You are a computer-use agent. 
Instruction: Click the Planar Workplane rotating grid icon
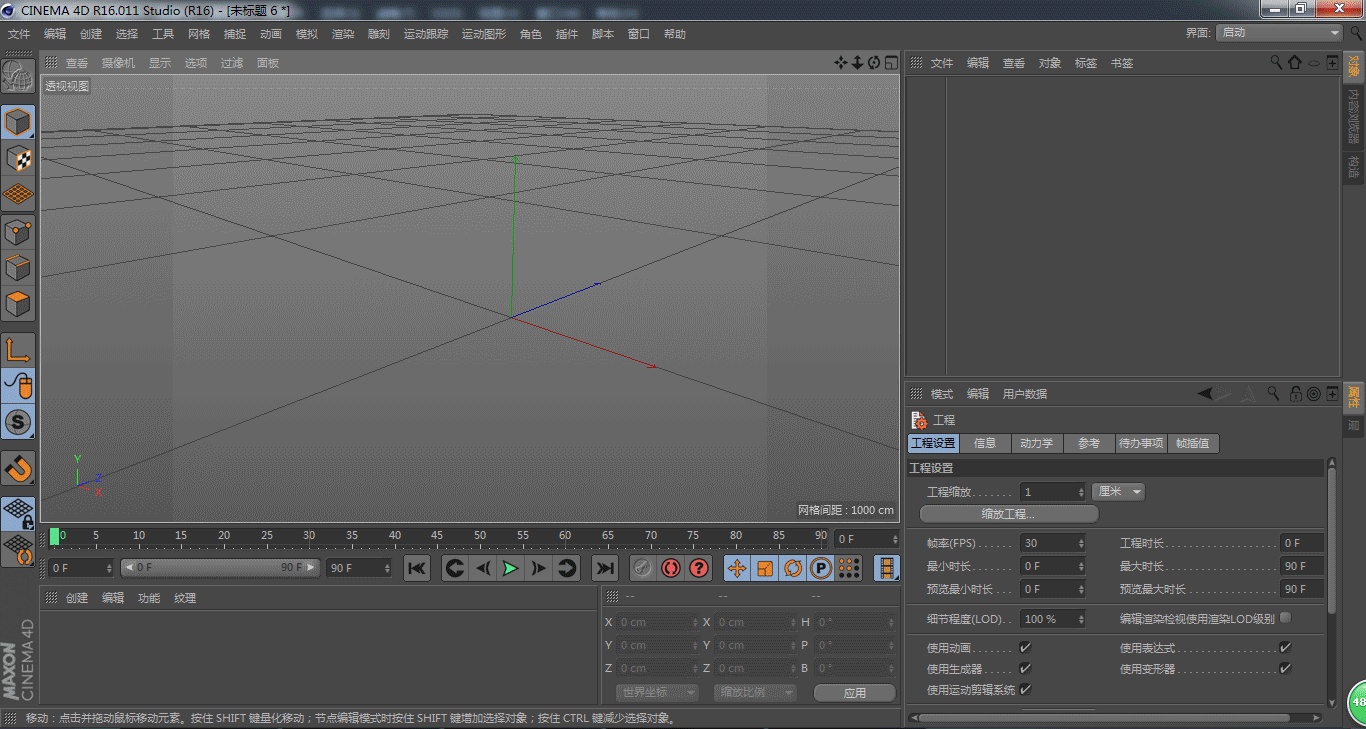tap(18, 550)
